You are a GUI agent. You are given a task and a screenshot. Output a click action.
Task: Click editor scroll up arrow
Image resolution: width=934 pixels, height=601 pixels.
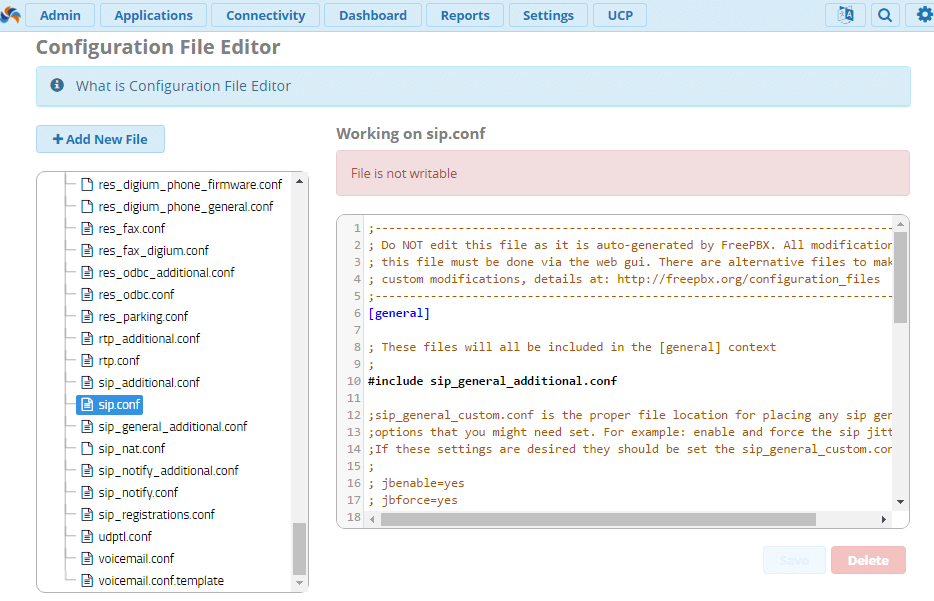click(x=900, y=224)
